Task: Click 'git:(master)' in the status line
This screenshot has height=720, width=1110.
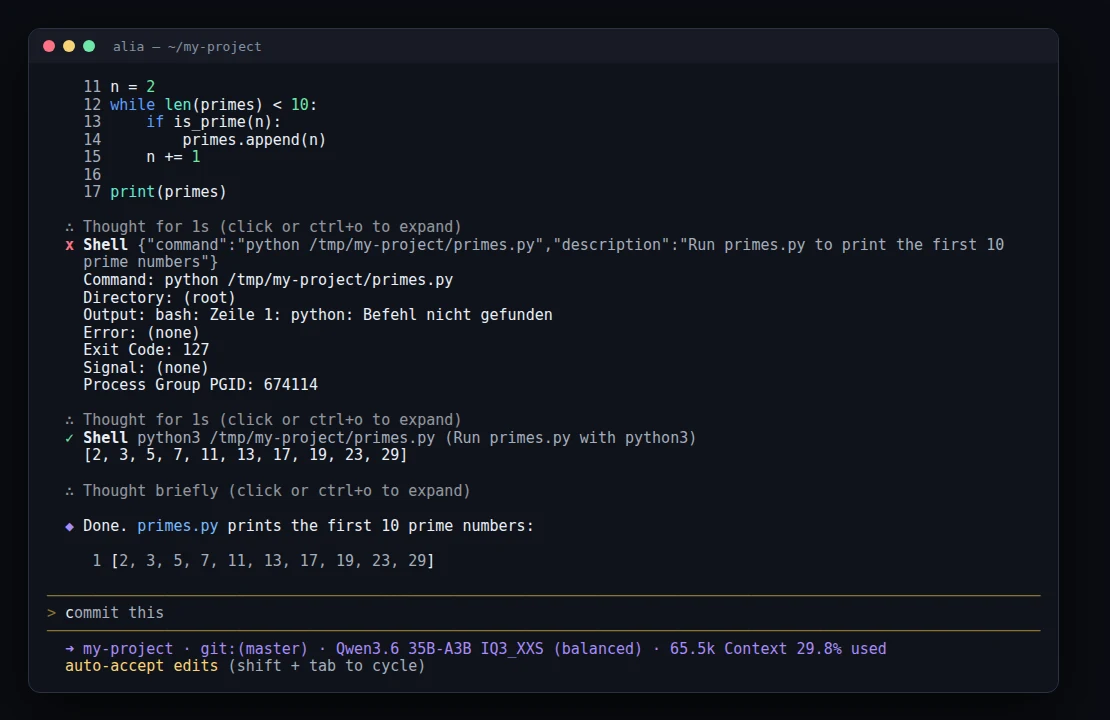Action: click(x=253, y=648)
